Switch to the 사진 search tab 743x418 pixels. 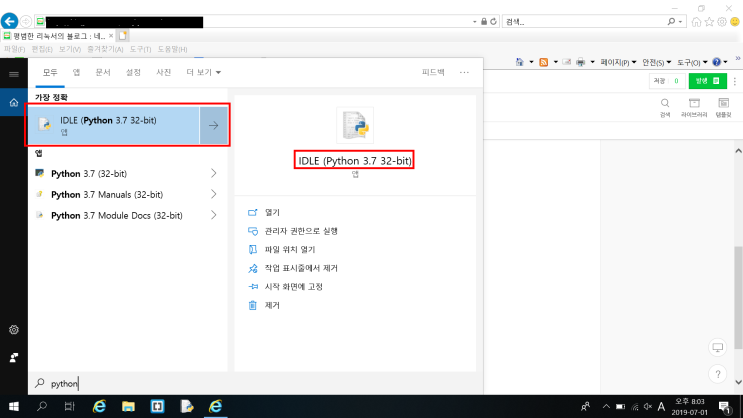pos(163,73)
